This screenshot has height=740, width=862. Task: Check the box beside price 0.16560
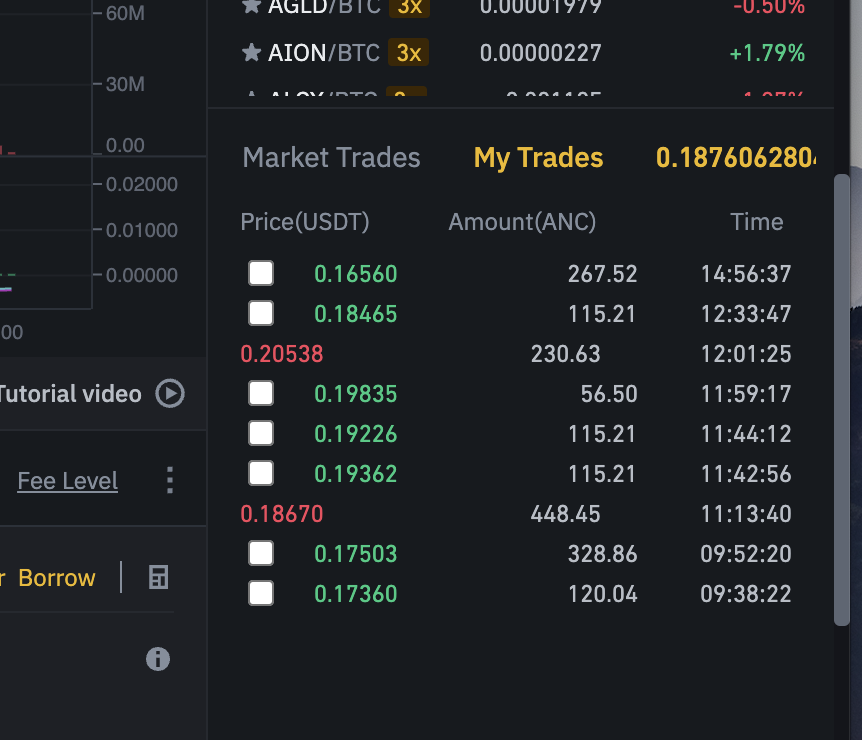click(260, 273)
